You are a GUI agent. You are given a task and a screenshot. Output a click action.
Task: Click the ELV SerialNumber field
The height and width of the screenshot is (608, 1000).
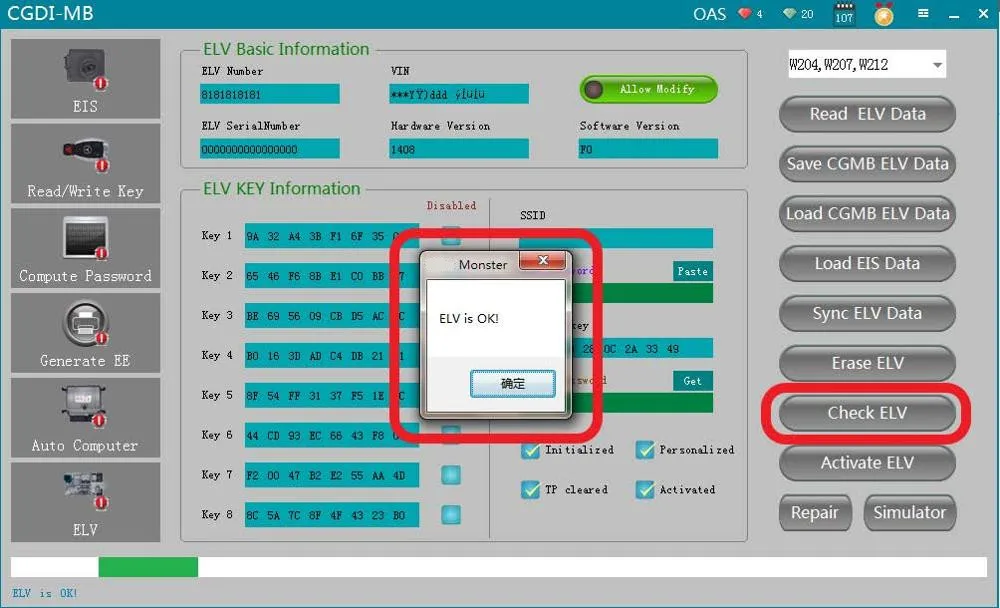coord(270,149)
